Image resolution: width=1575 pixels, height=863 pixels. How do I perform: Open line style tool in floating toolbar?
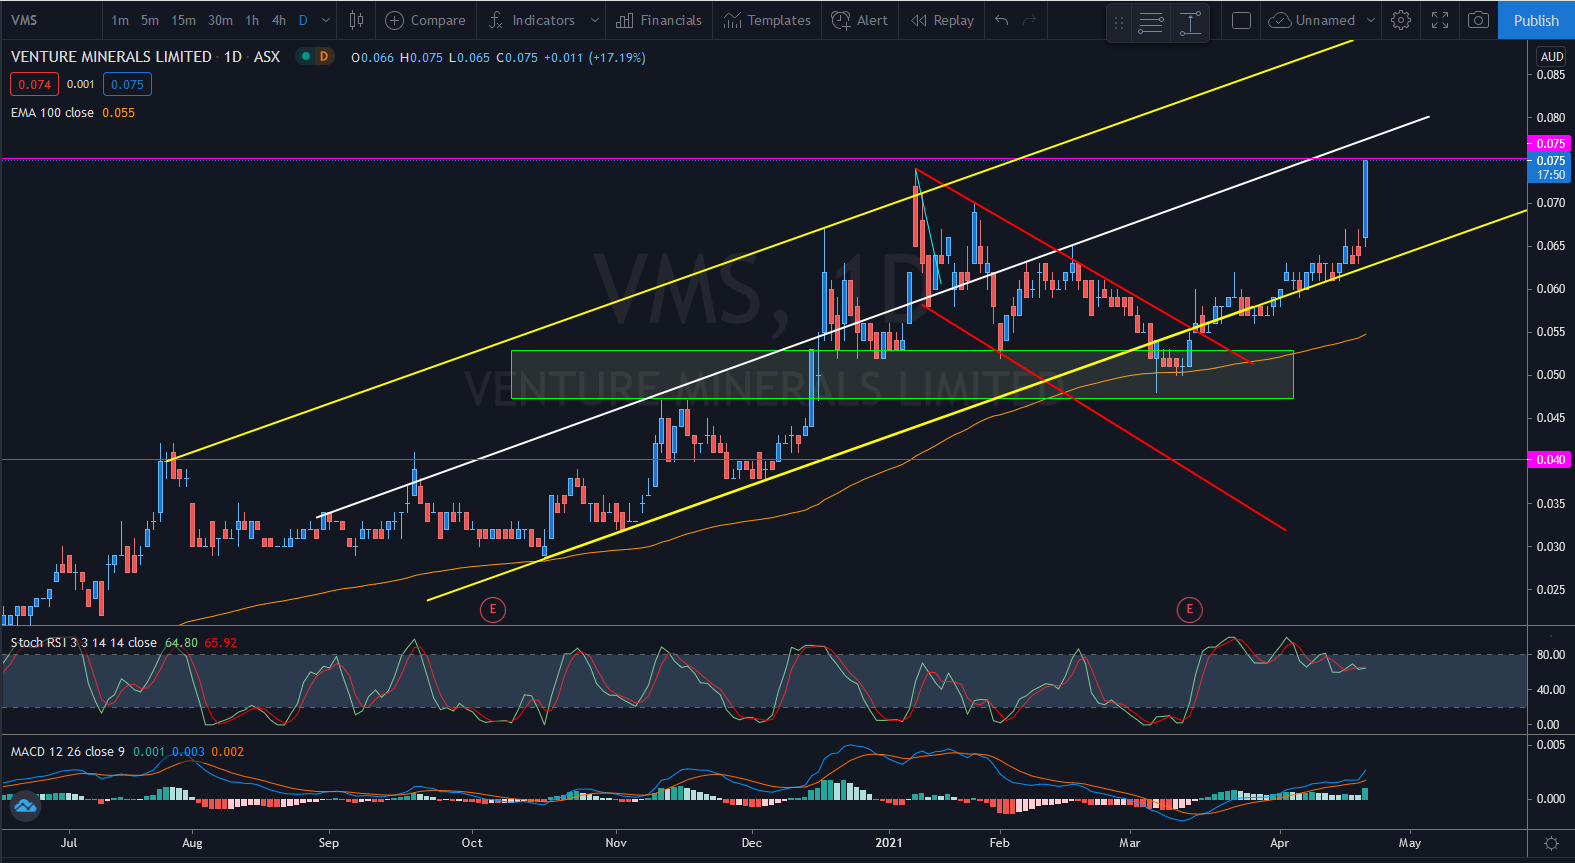pyautogui.click(x=1151, y=22)
